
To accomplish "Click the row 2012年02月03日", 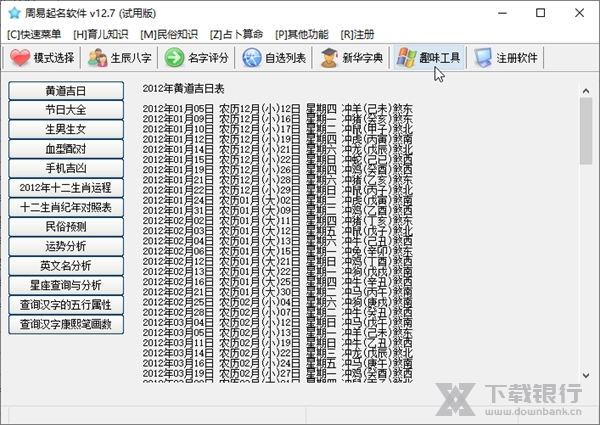I will tap(278, 231).
